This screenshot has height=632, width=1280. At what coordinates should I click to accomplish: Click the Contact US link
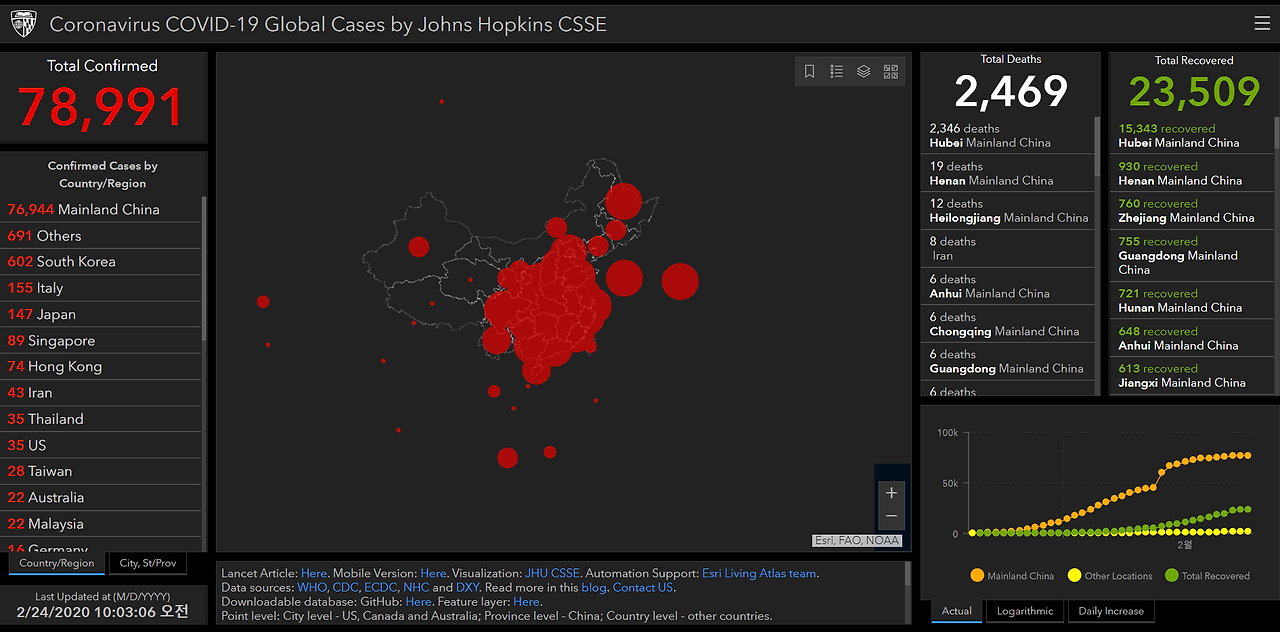point(643,587)
